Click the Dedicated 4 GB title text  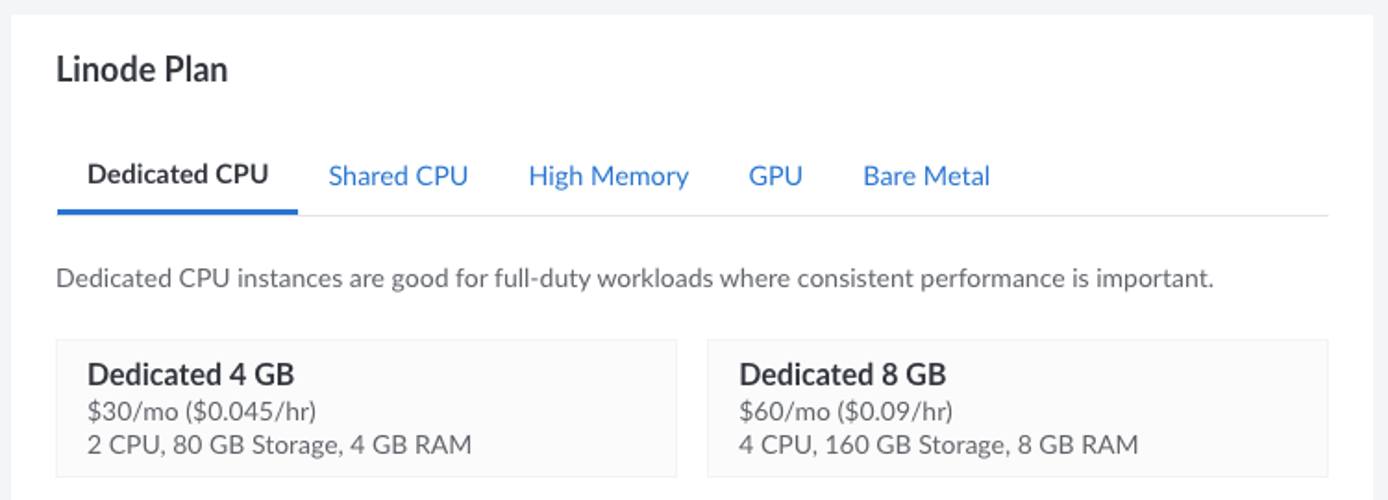tap(191, 375)
